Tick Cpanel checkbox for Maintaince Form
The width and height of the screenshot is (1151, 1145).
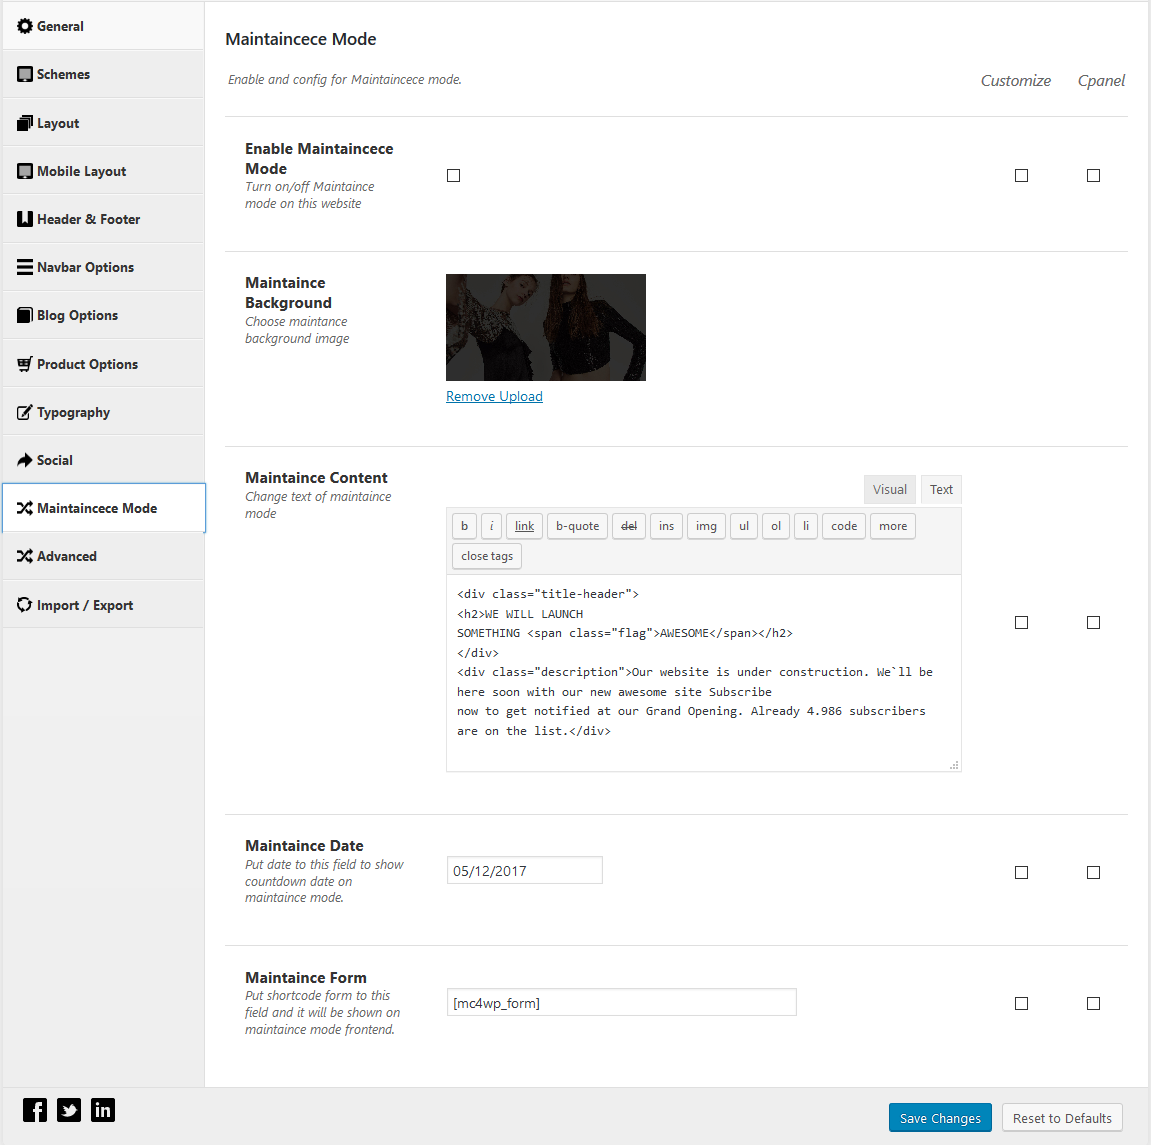pyautogui.click(x=1093, y=1003)
